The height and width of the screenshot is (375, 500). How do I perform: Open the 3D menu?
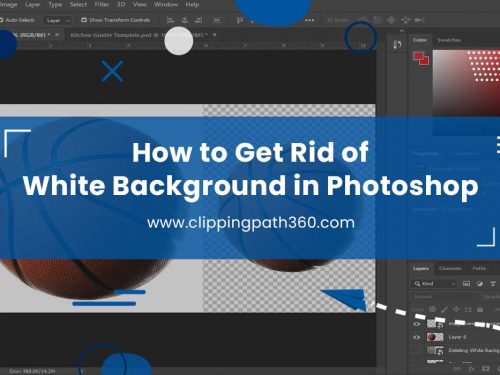pos(121,5)
